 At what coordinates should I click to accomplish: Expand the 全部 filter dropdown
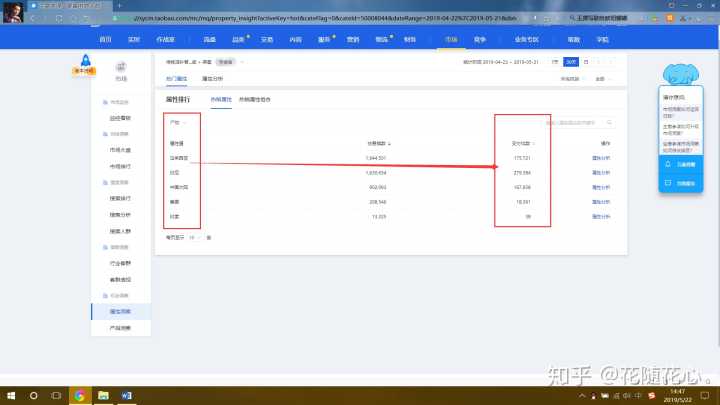[603, 79]
